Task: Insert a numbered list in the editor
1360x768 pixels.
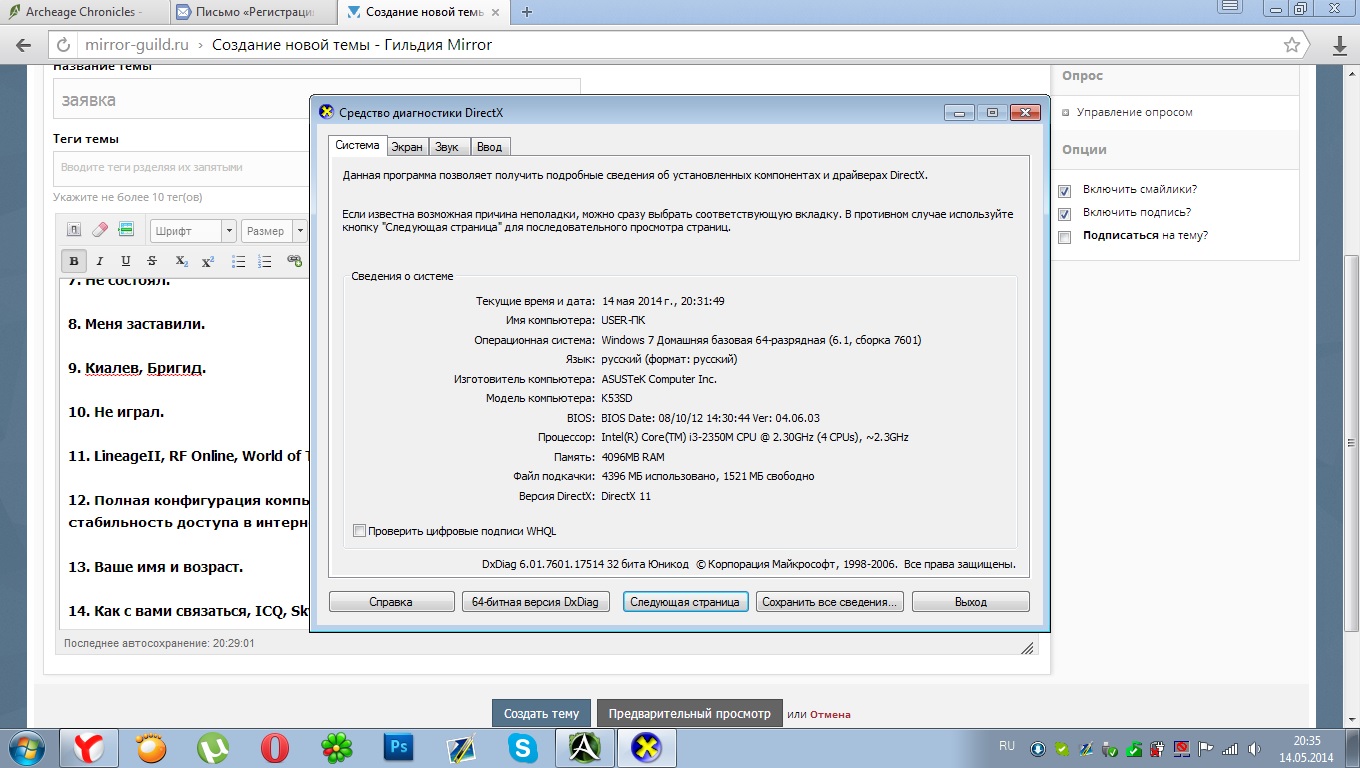Action: pos(265,261)
